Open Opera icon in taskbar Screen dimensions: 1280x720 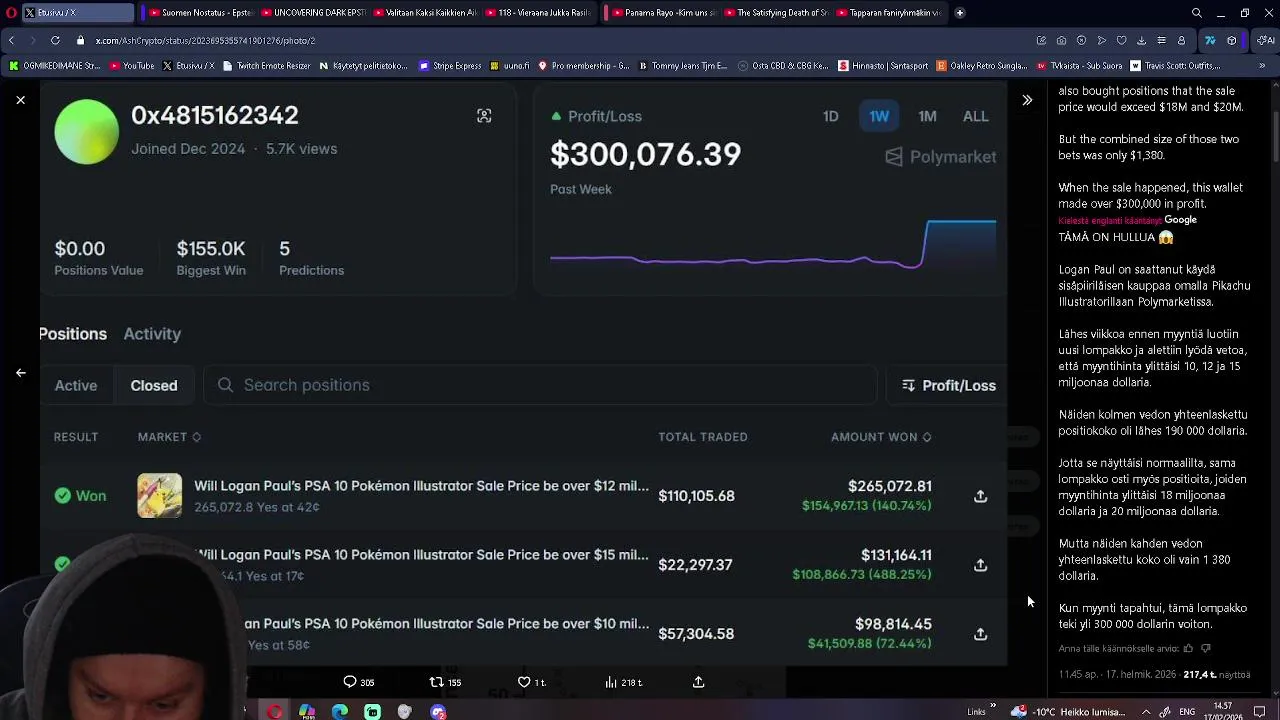274,712
